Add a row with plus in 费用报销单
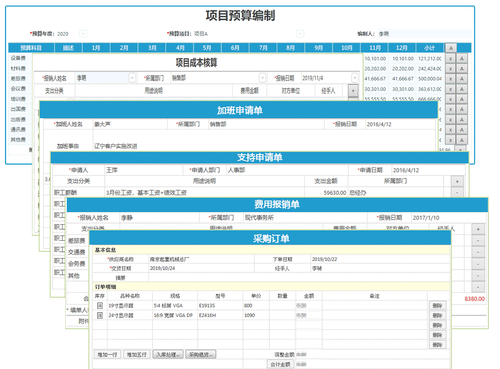Viewport: 500px width, 369px height. click(478, 229)
